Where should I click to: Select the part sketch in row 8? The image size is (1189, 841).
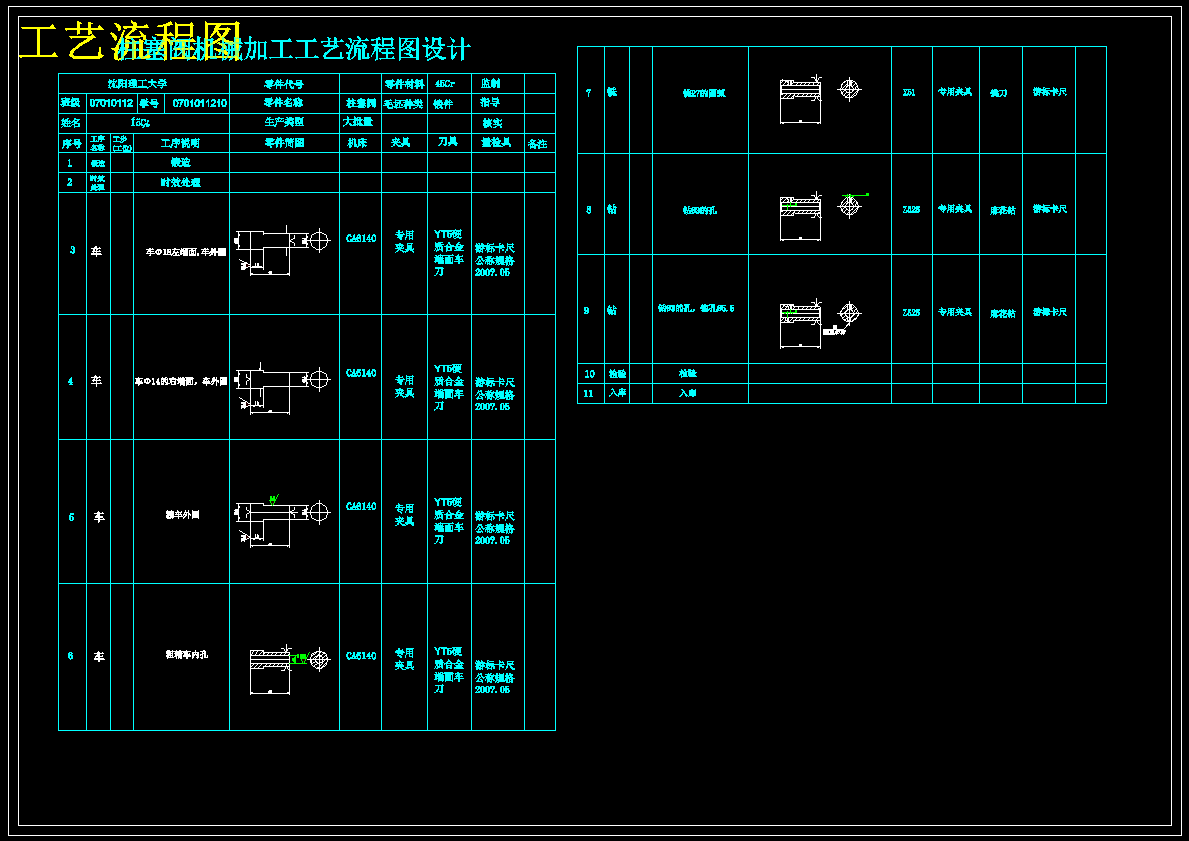tap(824, 217)
